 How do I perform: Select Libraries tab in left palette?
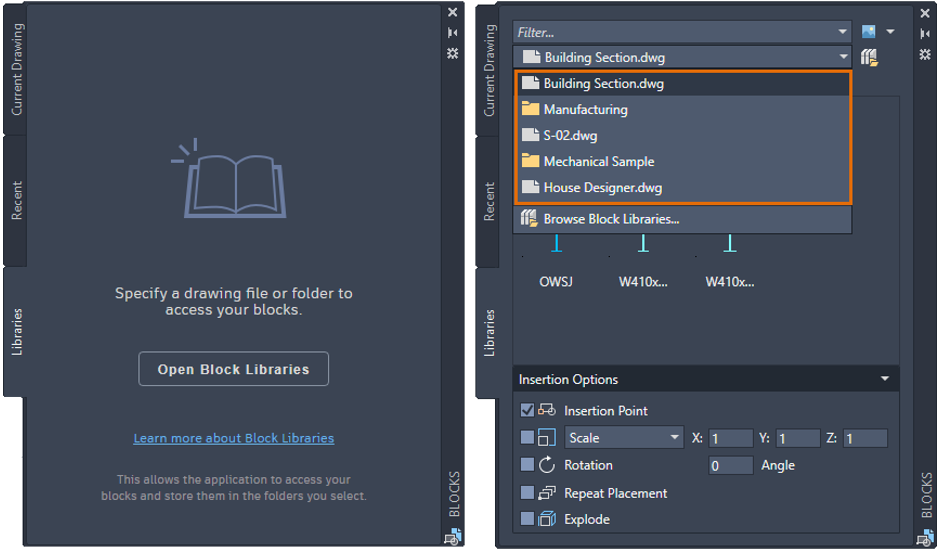point(16,331)
